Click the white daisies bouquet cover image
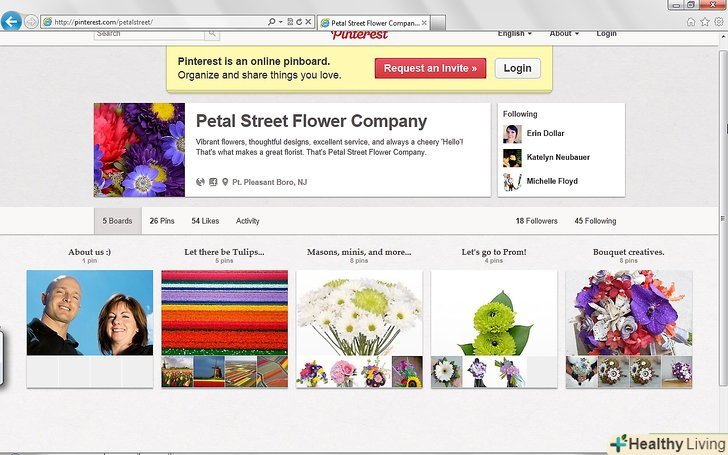The height and width of the screenshot is (455, 728). point(359,313)
